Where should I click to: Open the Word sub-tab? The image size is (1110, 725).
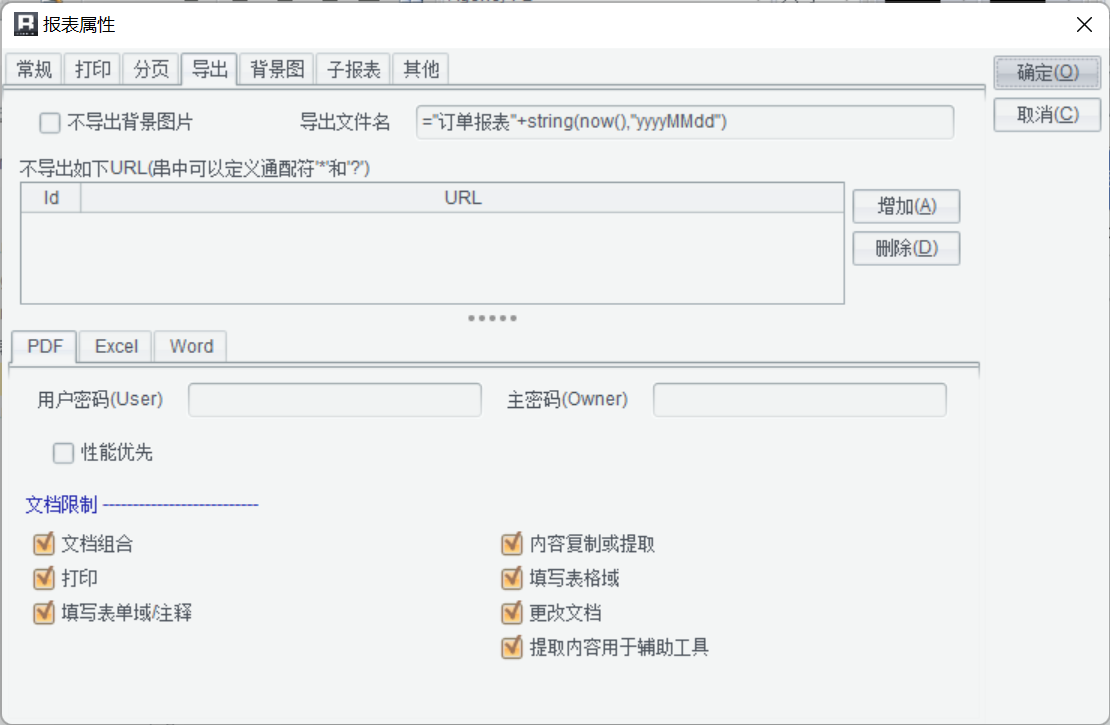coord(191,346)
